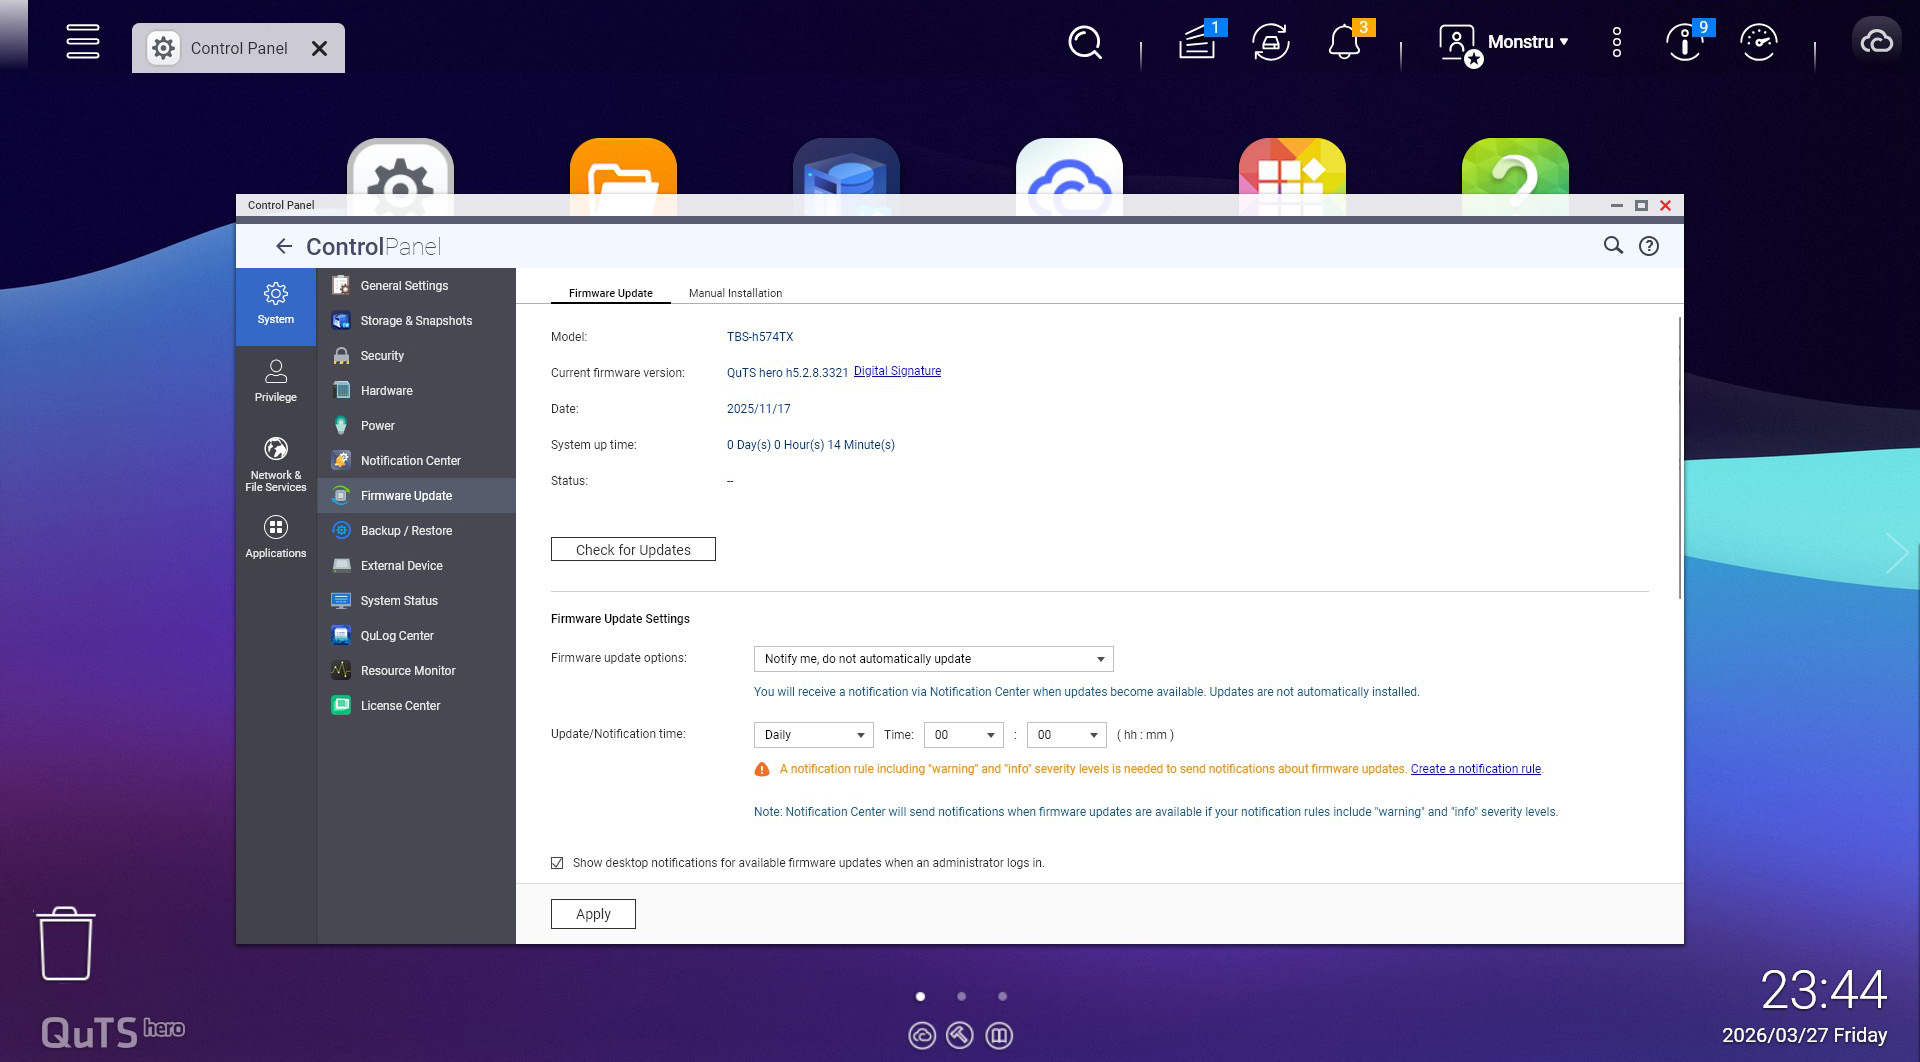Open the event notifications bell icon
This screenshot has height=1062, width=1920.
[1344, 43]
